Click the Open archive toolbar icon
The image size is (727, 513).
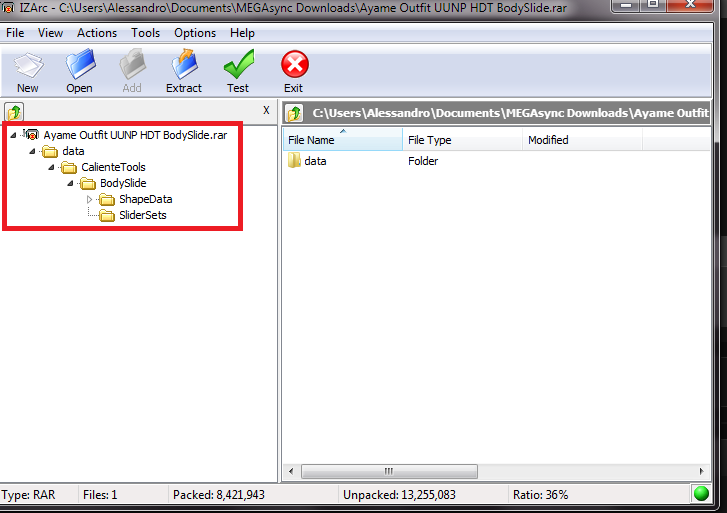tap(80, 64)
